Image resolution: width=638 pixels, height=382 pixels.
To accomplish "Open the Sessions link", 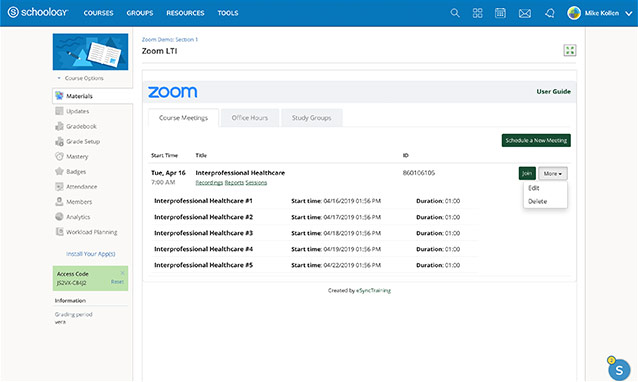I will [x=256, y=183].
